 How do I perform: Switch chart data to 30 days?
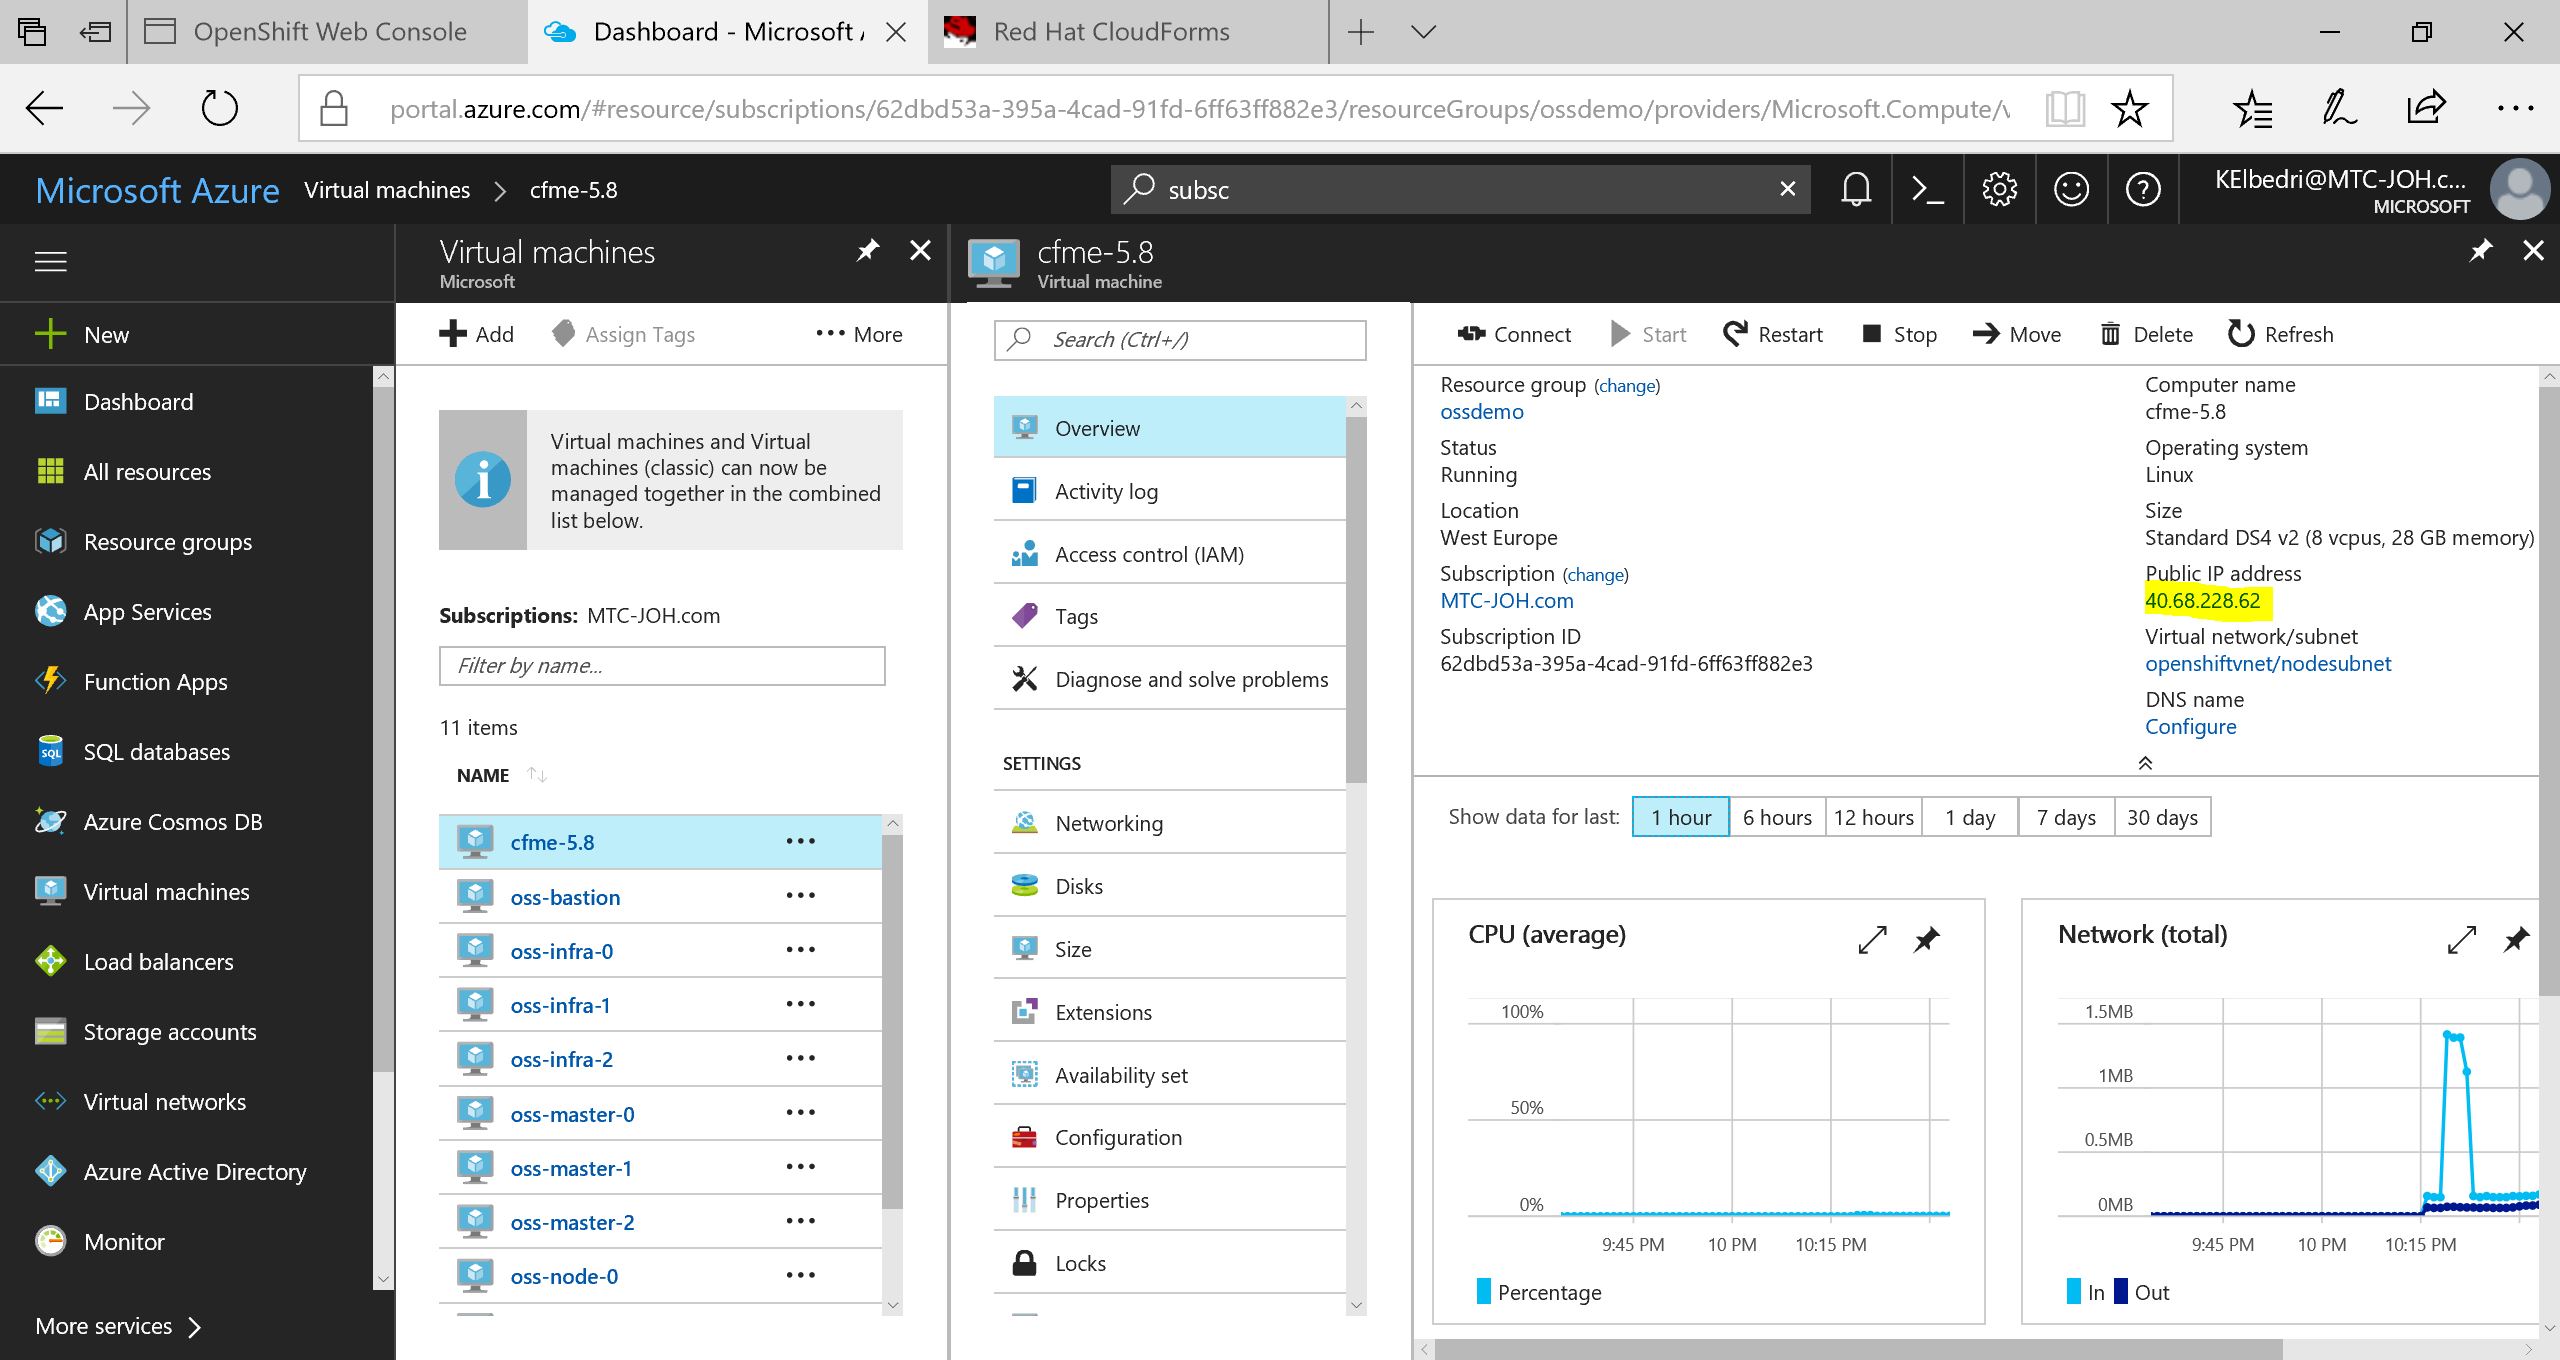pyautogui.click(x=2162, y=817)
